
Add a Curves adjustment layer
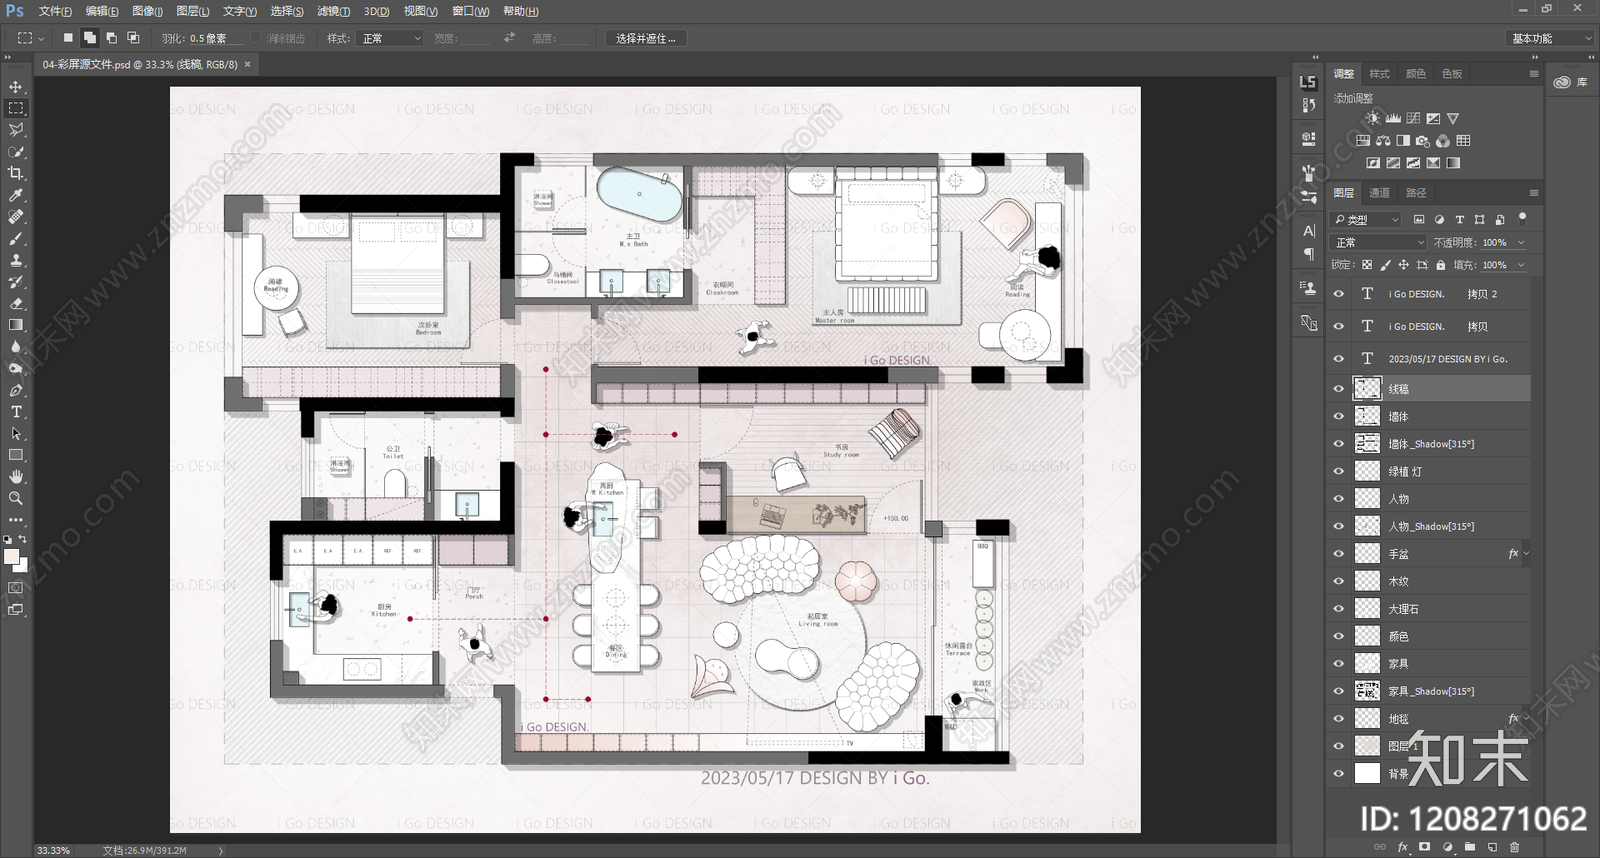pos(1413,118)
